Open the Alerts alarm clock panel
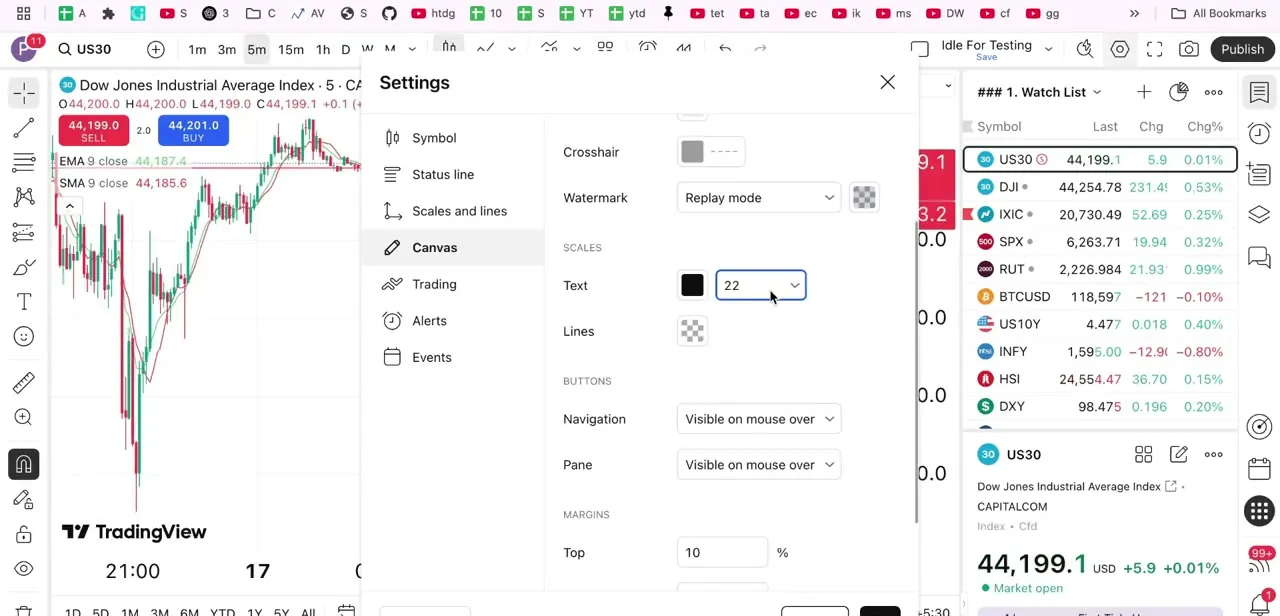The image size is (1280, 616). point(1259,134)
